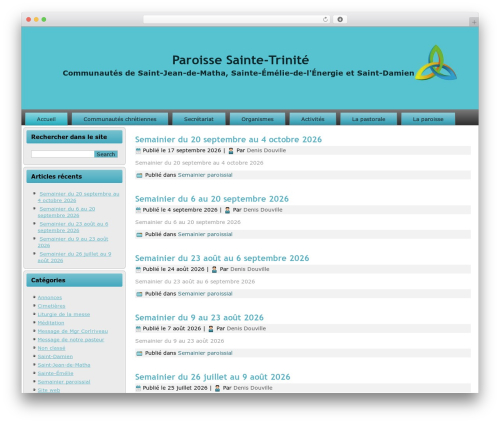
Task: Click author icon beside Denis Douville, 17 septembre
Action: pyautogui.click(x=231, y=151)
